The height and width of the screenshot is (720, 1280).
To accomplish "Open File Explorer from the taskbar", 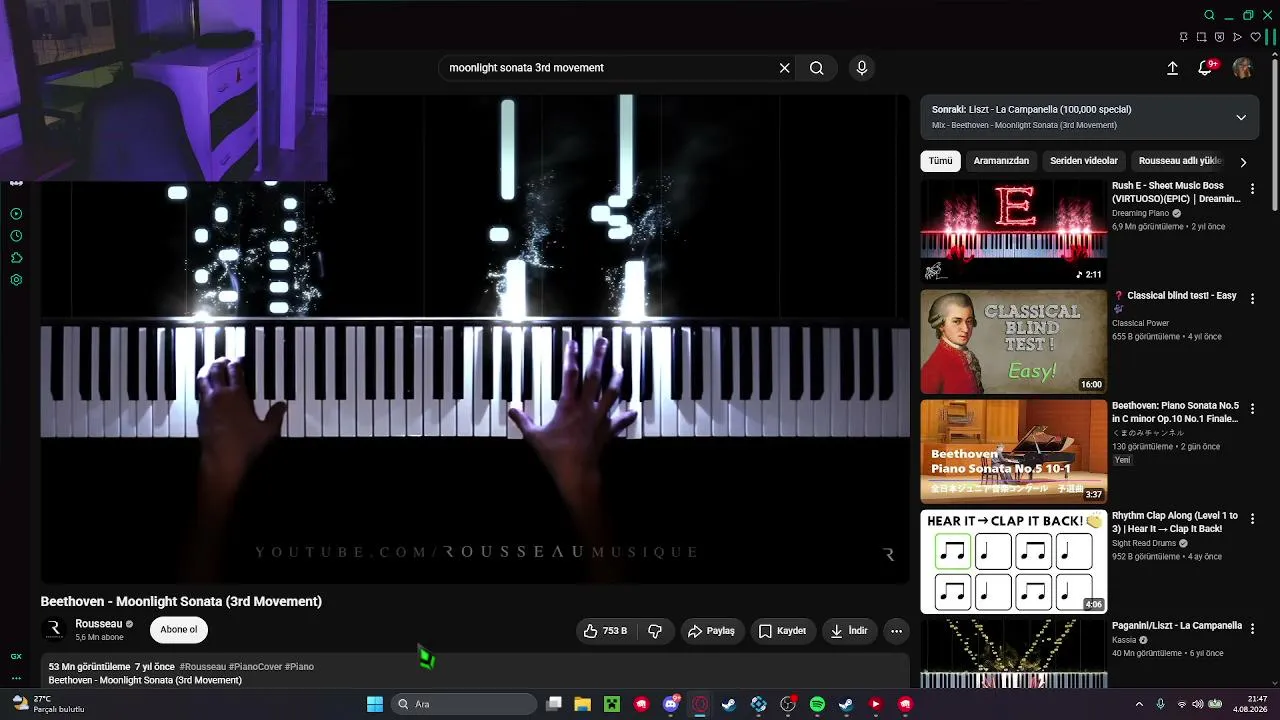I will coord(583,704).
